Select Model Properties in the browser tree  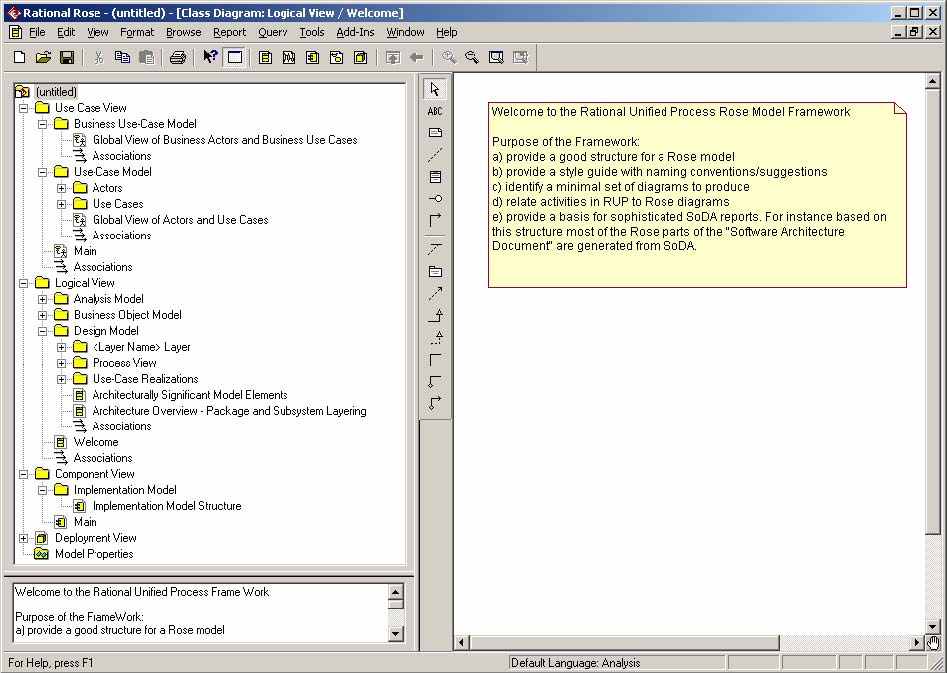pos(94,554)
